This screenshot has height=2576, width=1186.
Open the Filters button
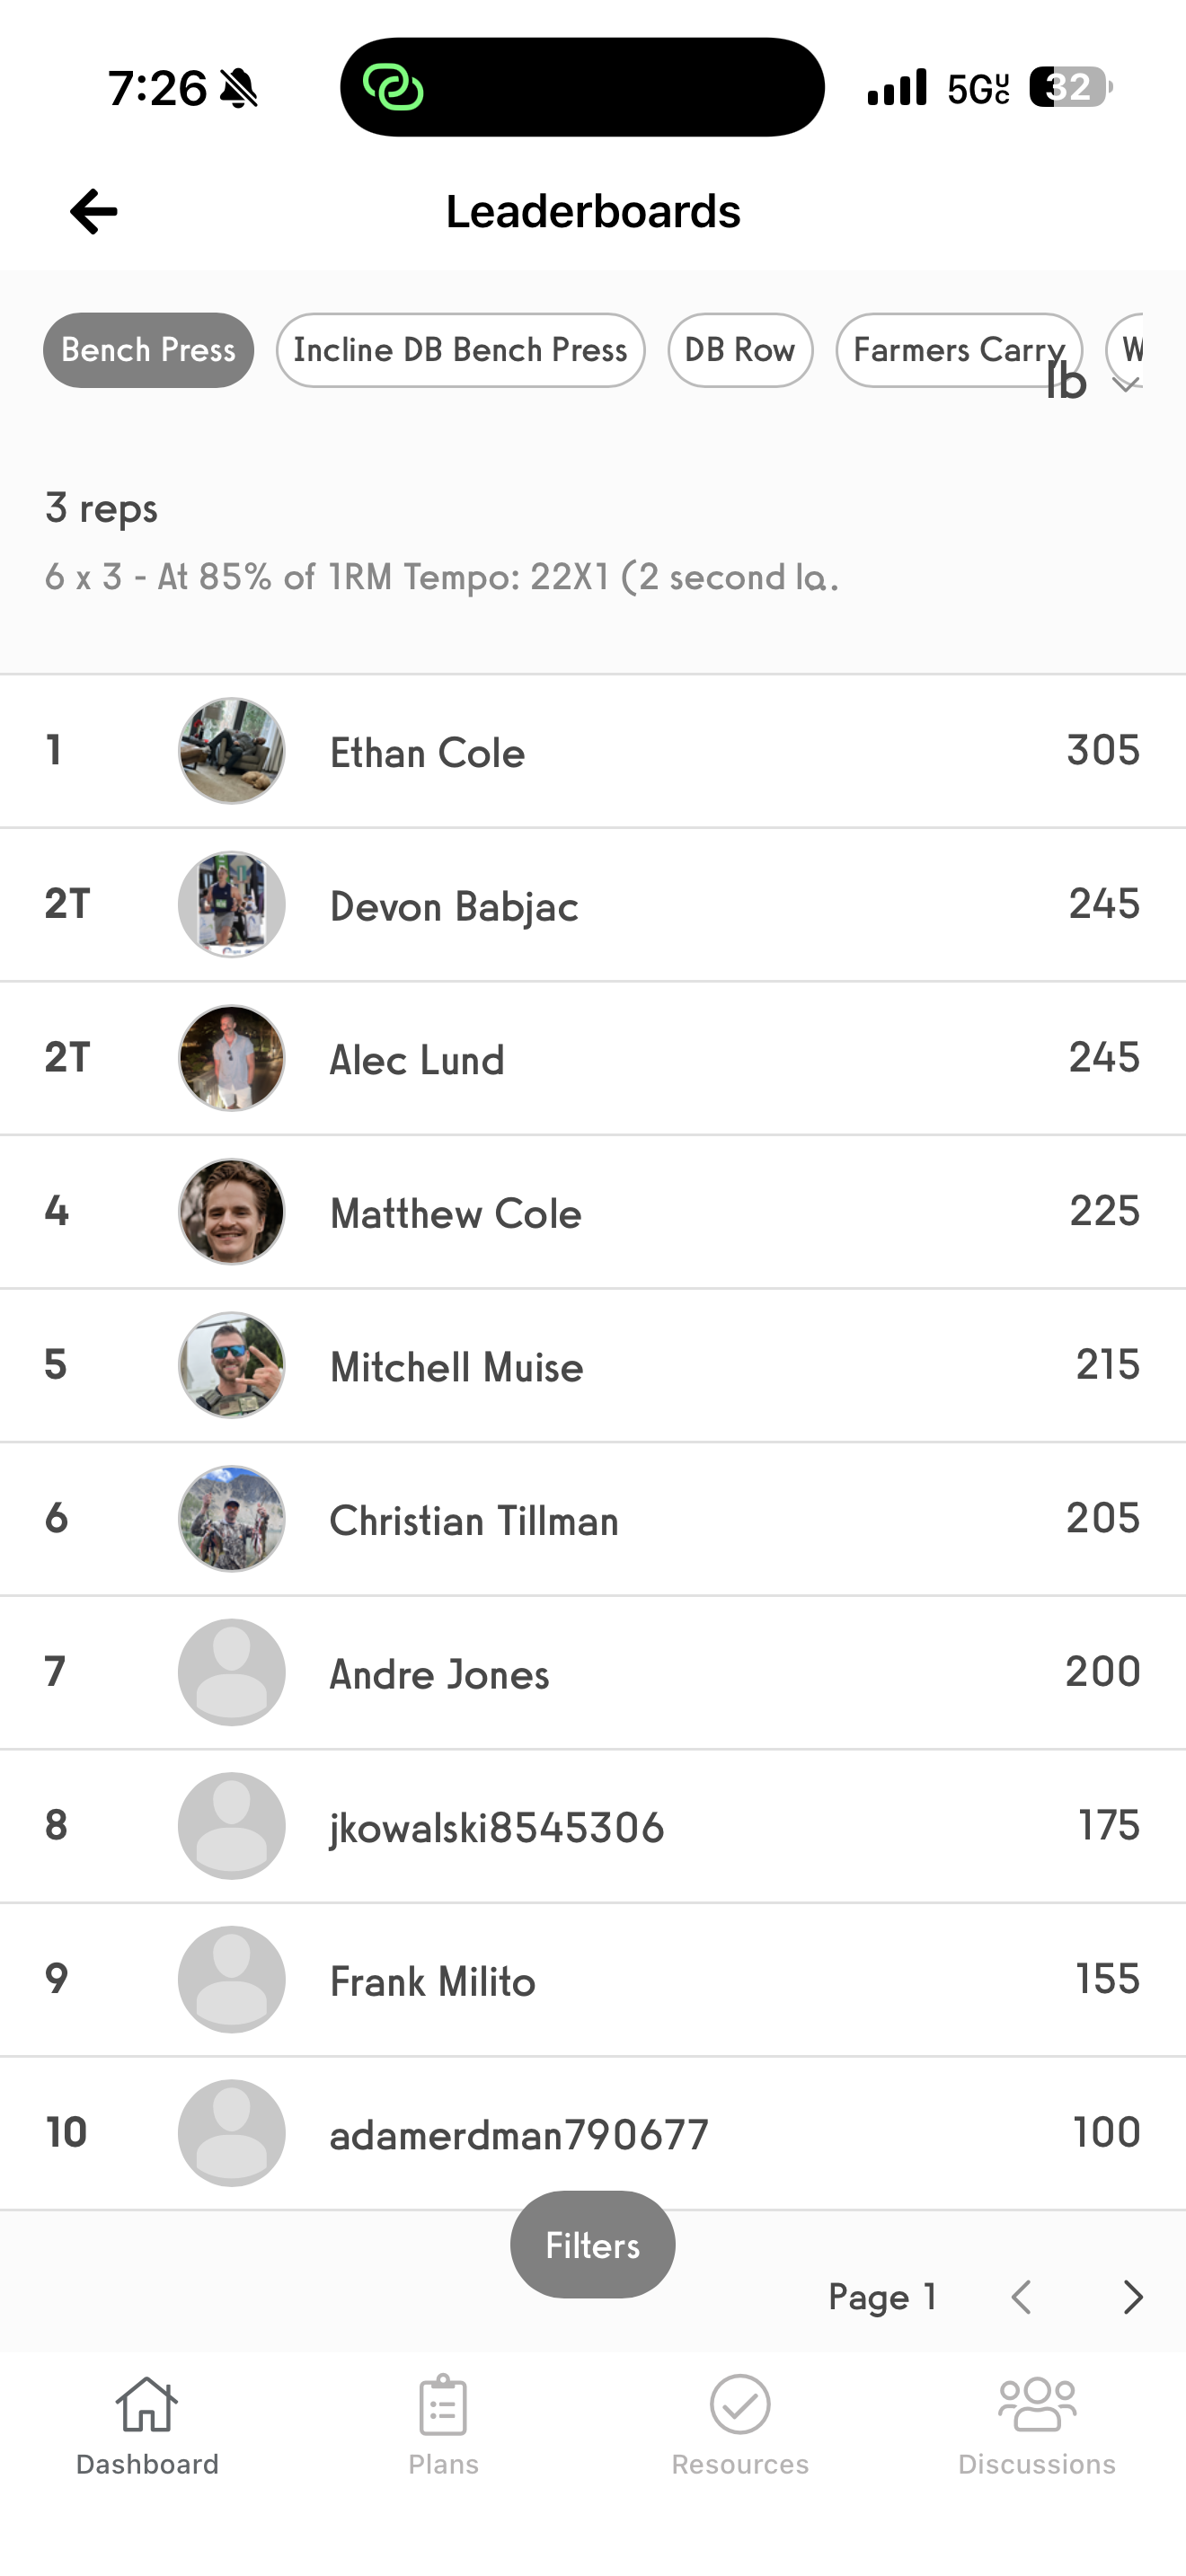[592, 2245]
